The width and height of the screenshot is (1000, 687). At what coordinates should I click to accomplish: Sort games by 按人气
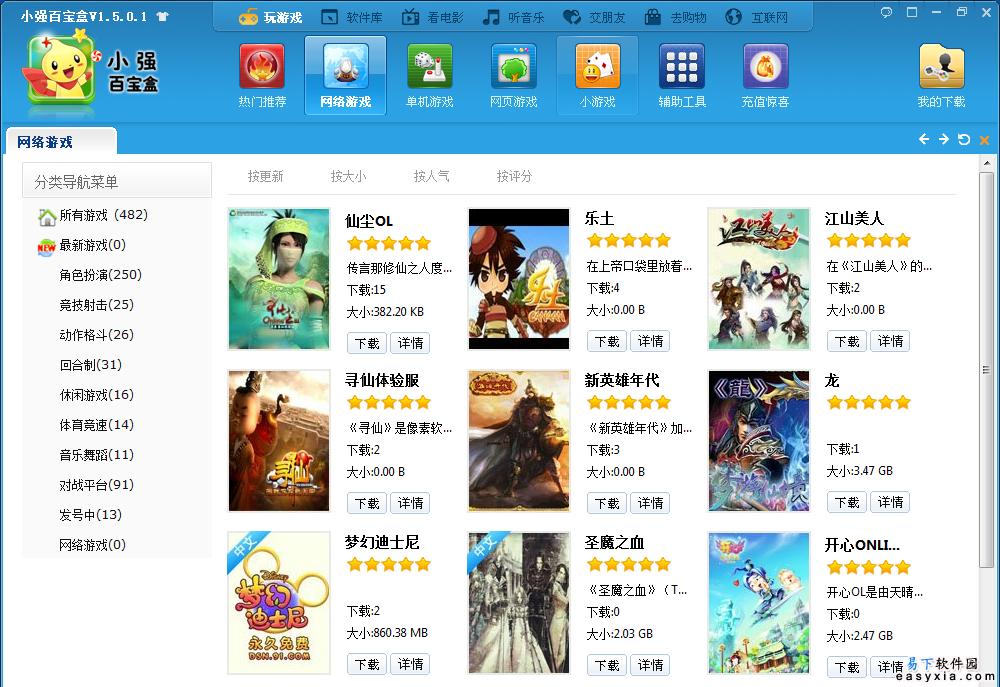click(x=431, y=176)
